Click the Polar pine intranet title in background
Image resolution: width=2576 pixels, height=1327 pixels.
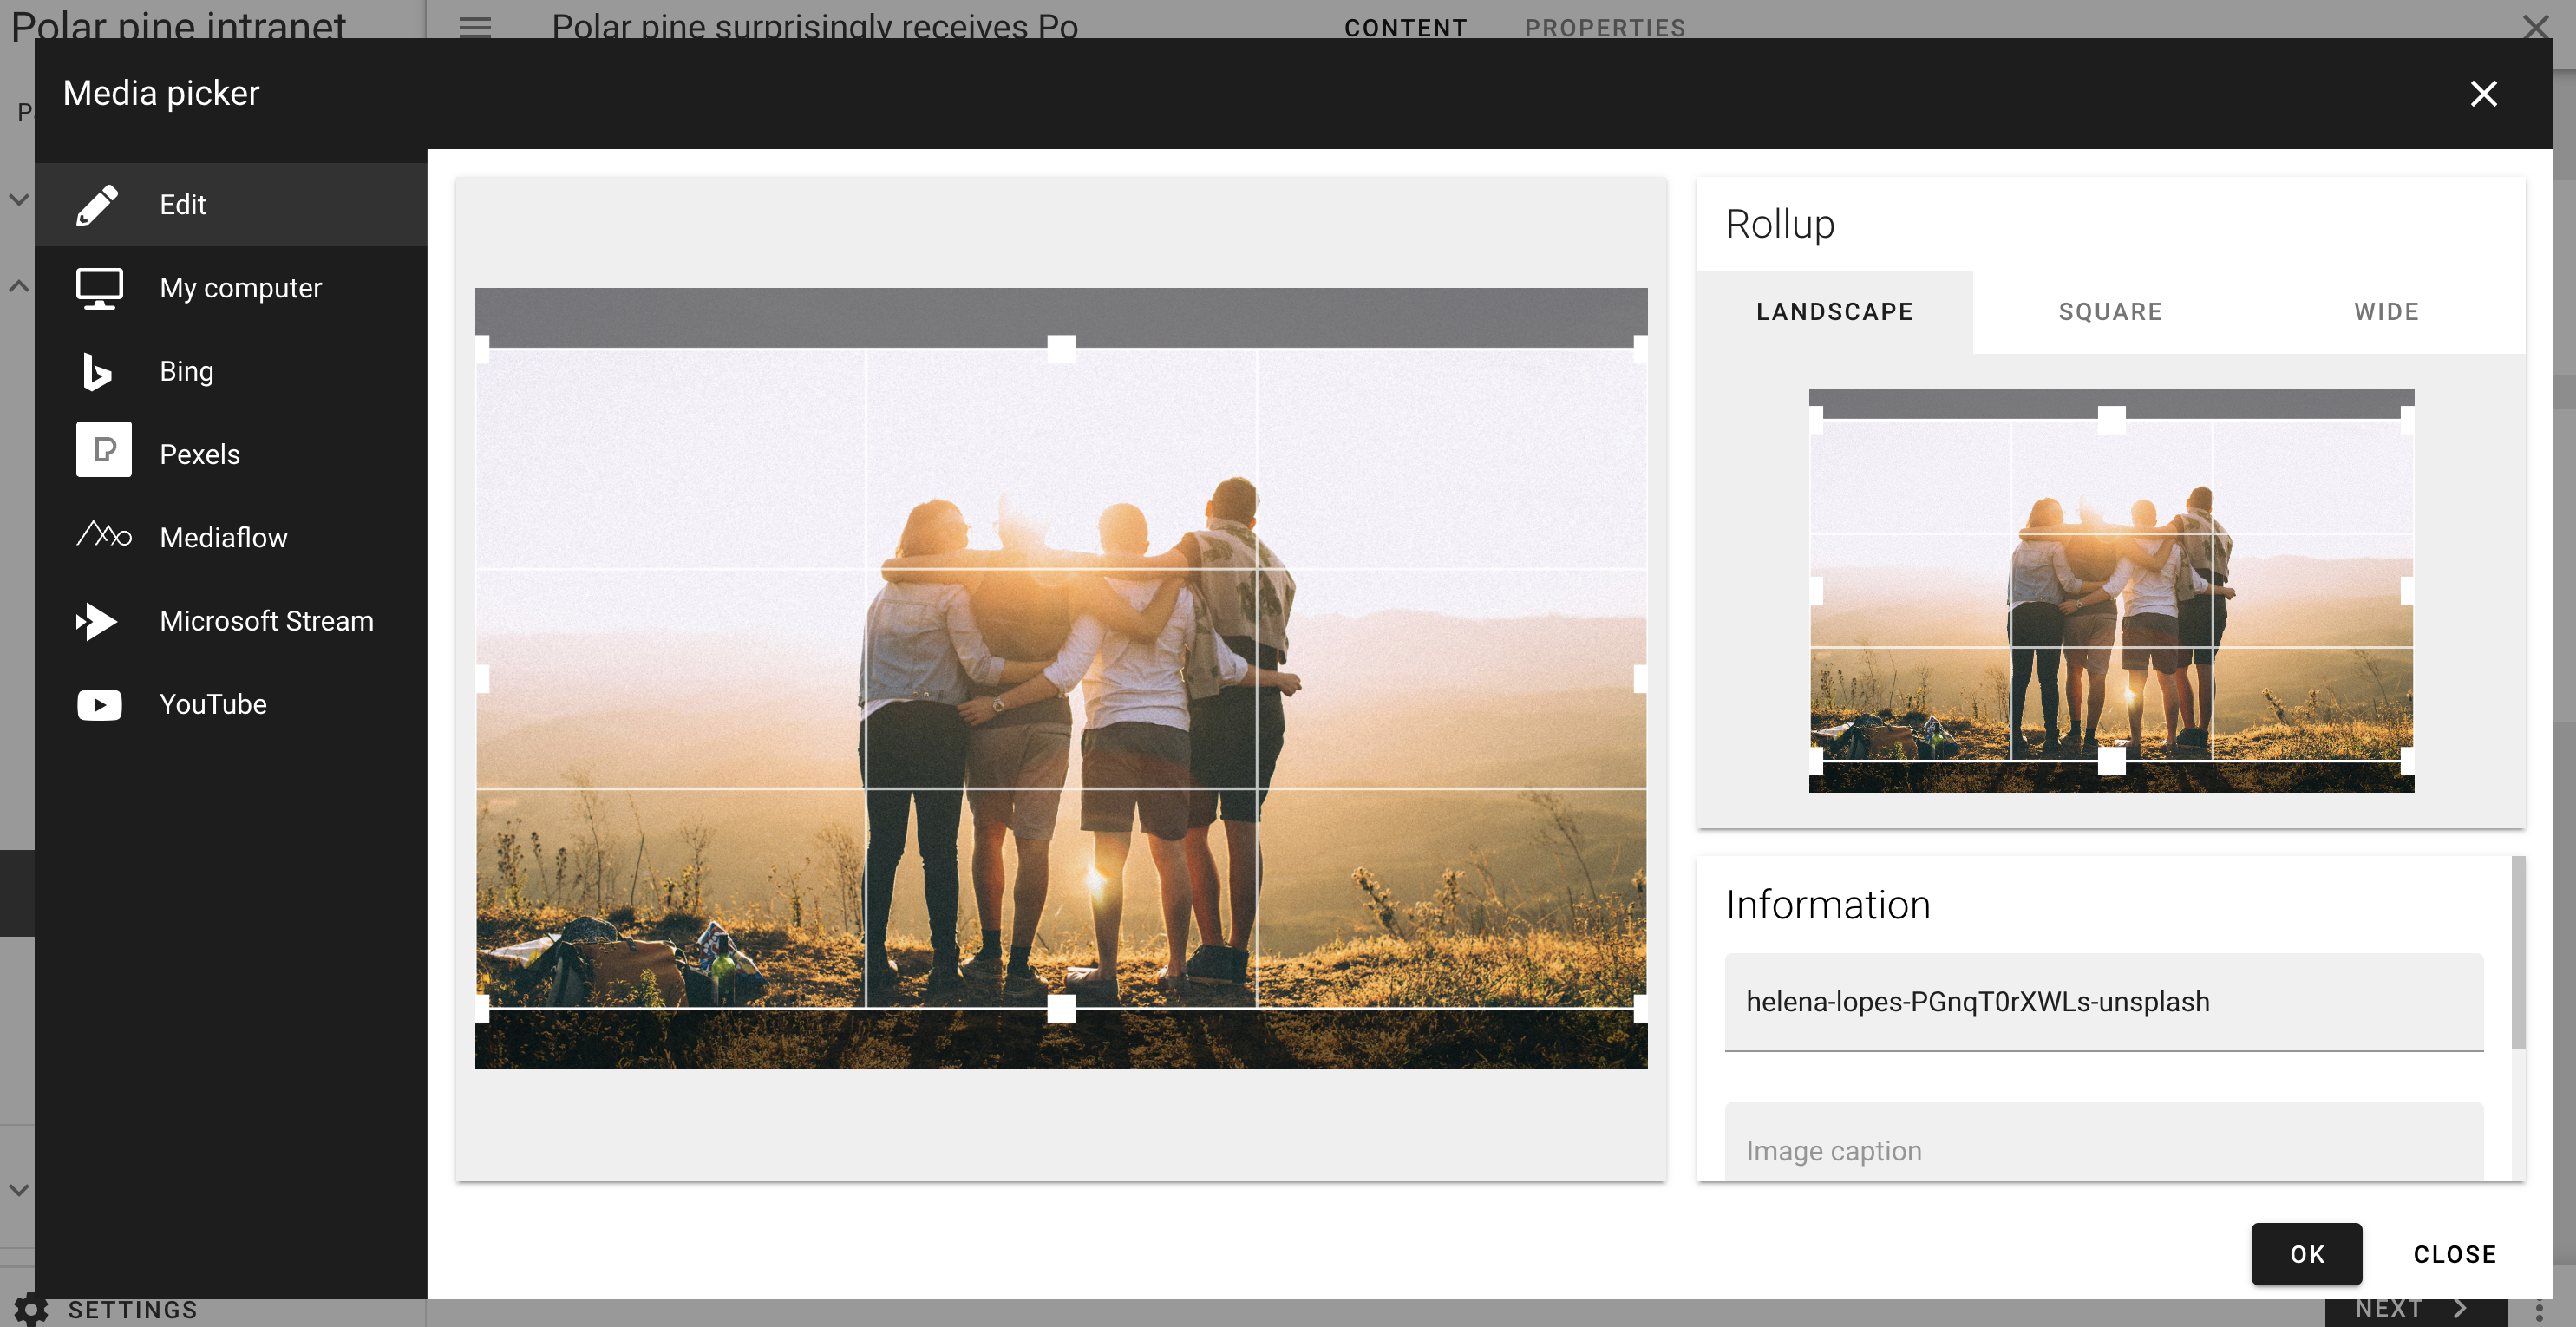point(179,25)
